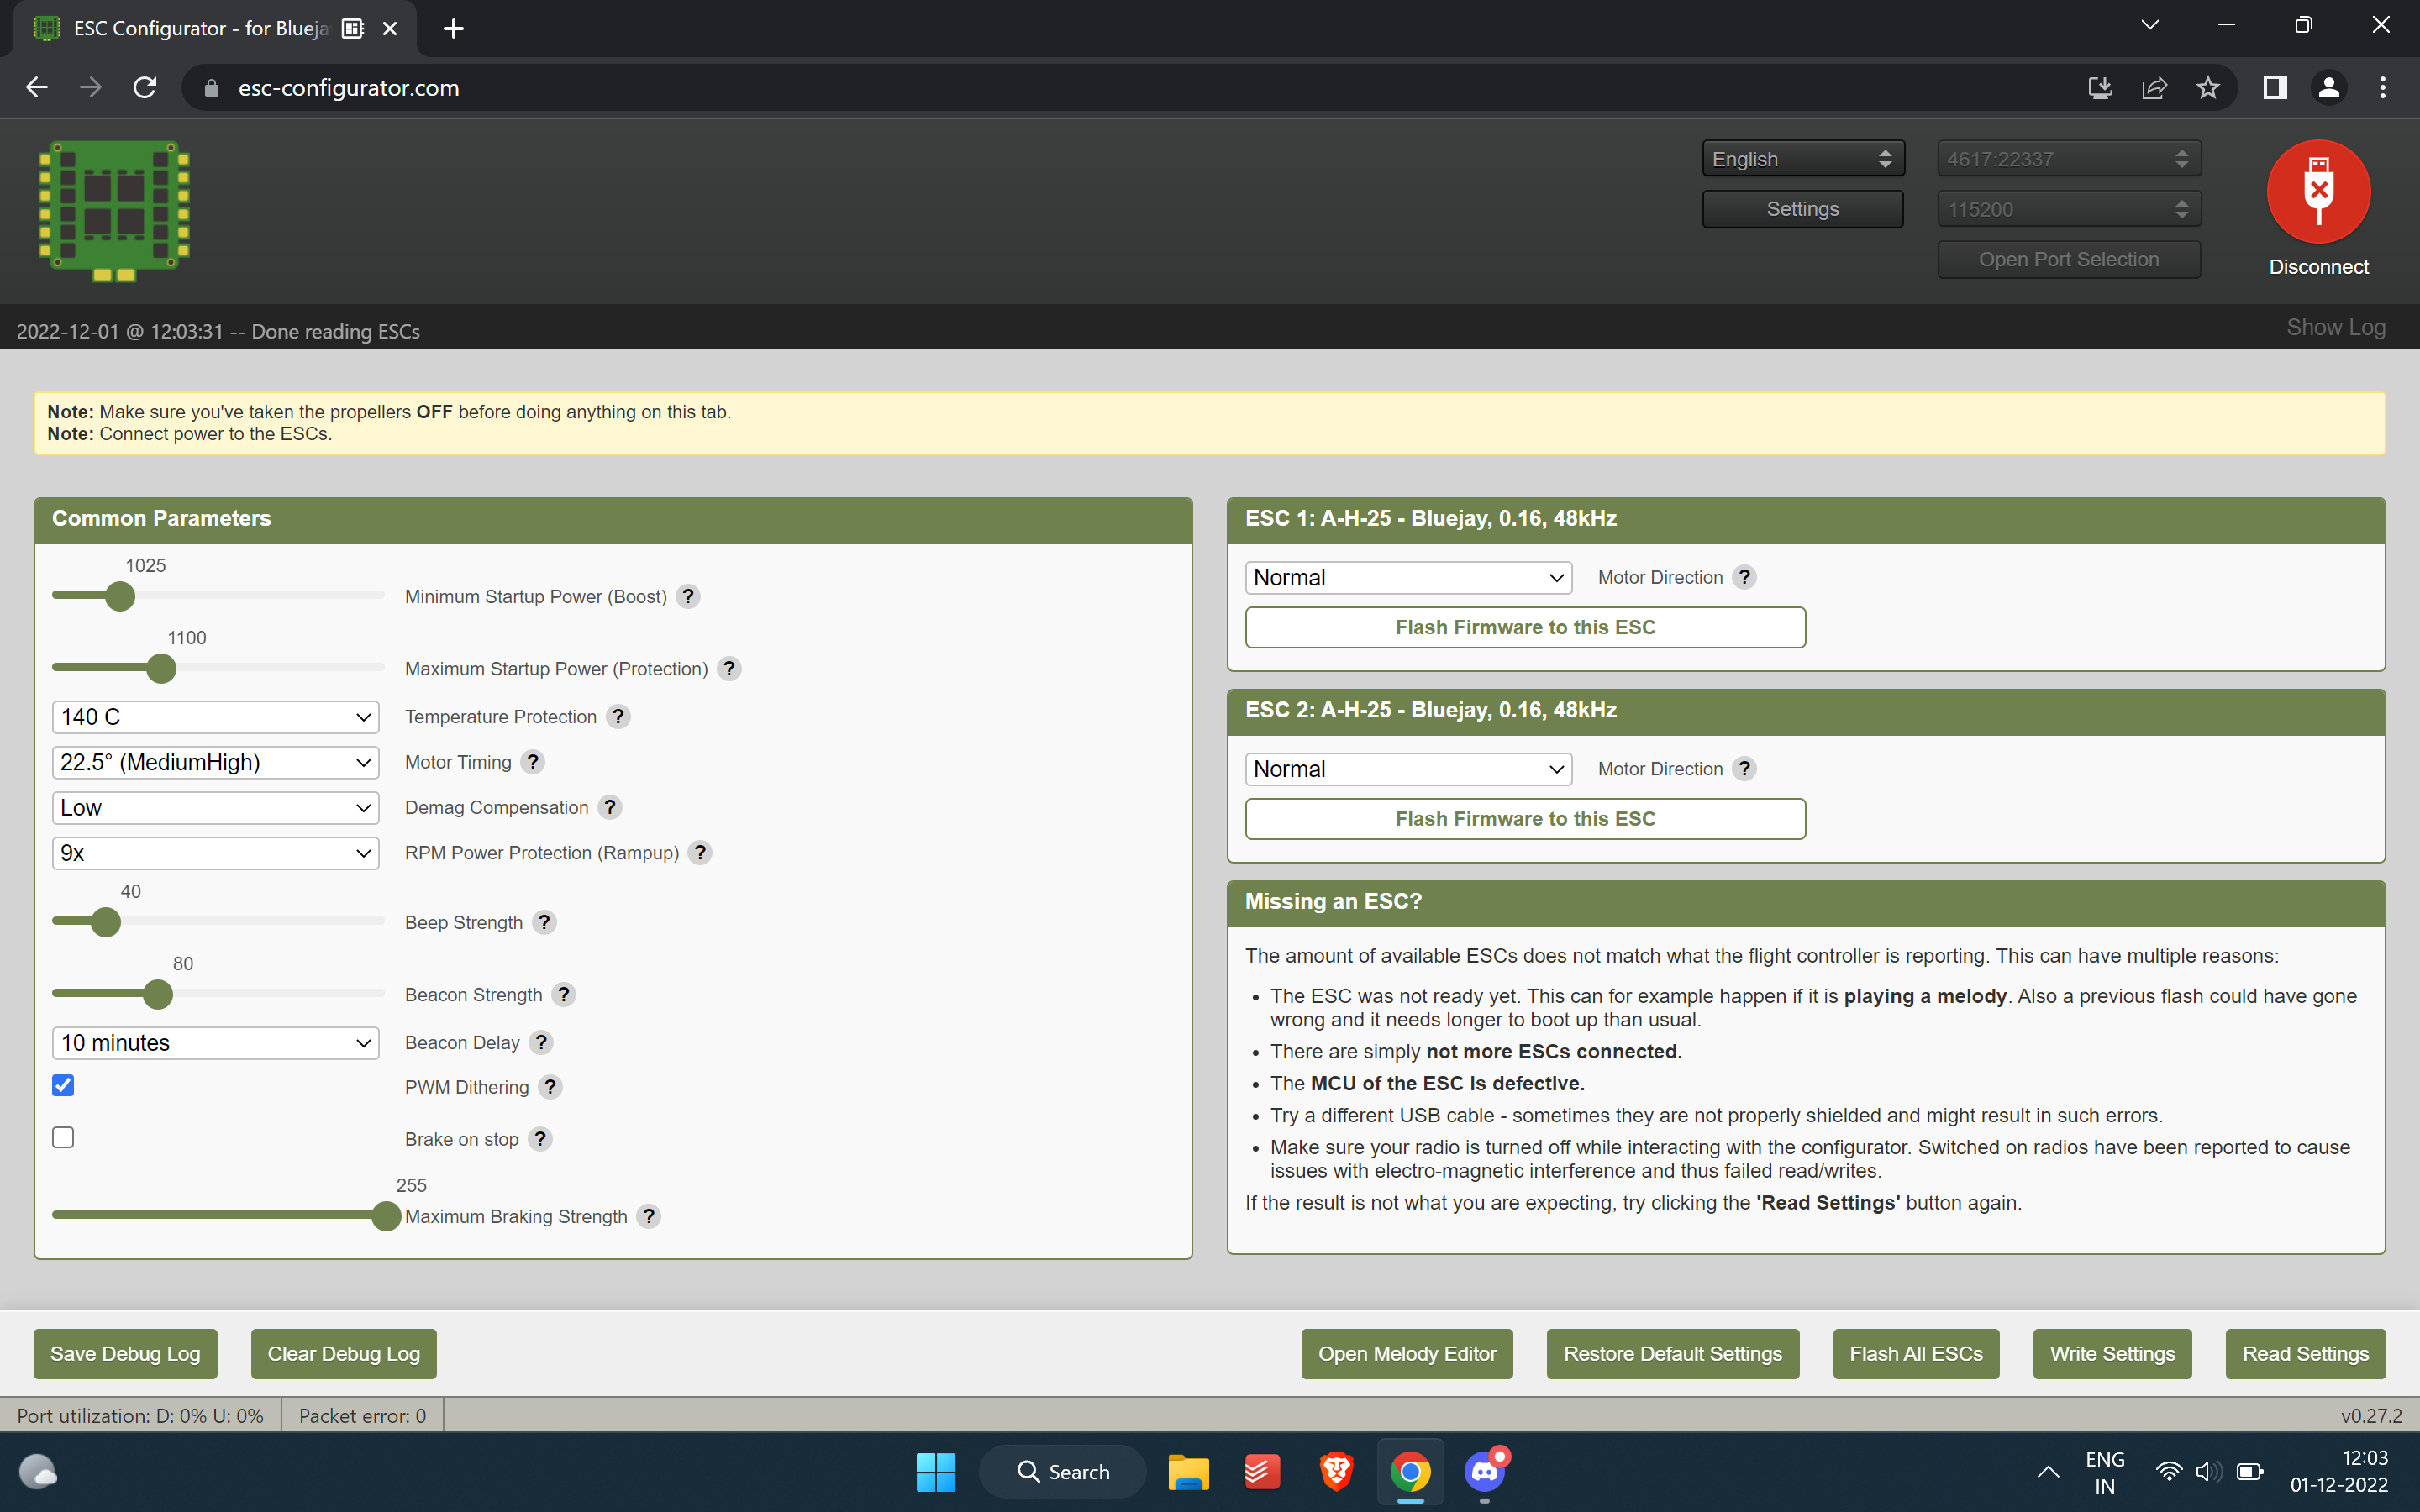This screenshot has width=2420, height=1512.
Task: Open Discord from the taskbar
Action: pyautogui.click(x=1485, y=1471)
